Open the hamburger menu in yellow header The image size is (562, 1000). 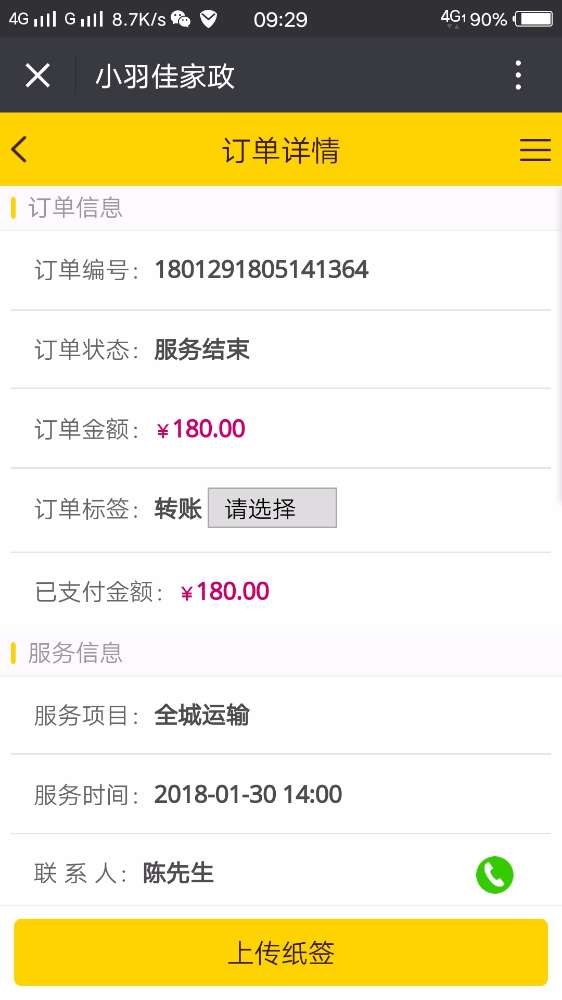[535, 150]
